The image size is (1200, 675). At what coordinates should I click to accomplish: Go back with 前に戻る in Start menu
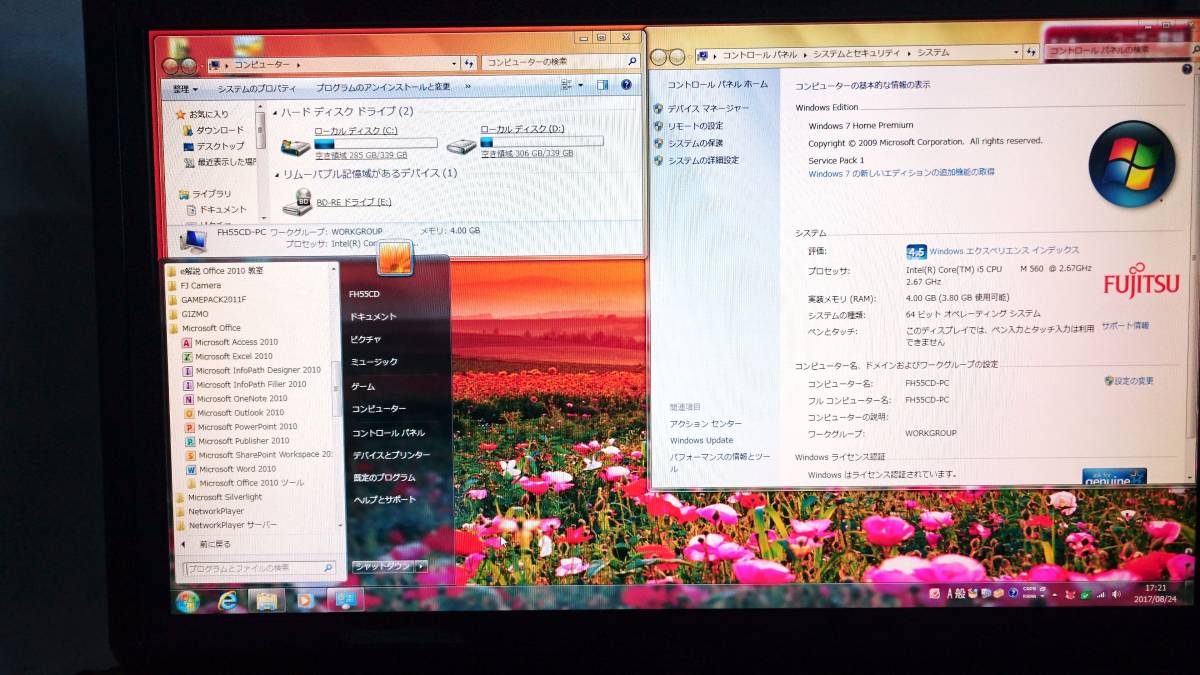point(206,544)
